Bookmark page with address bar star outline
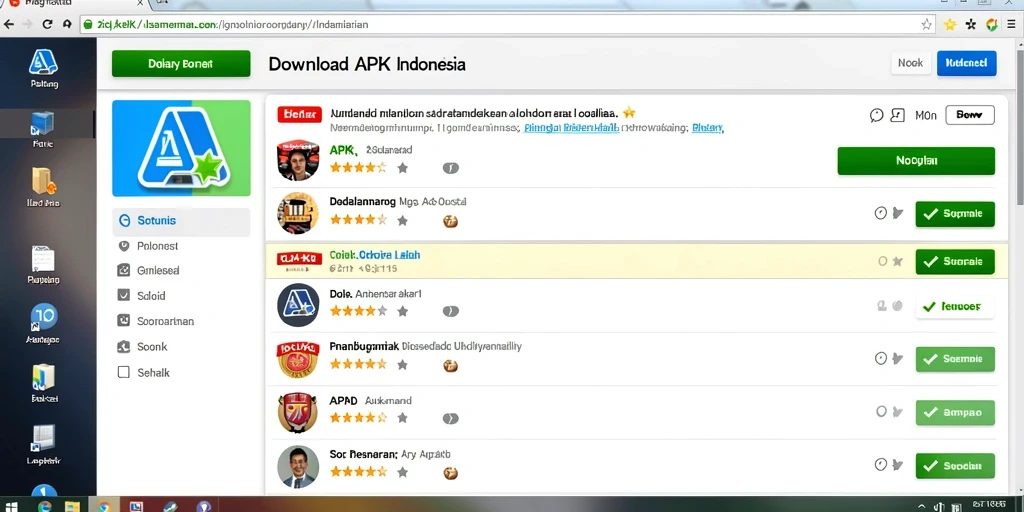This screenshot has width=1024, height=512. 926,24
